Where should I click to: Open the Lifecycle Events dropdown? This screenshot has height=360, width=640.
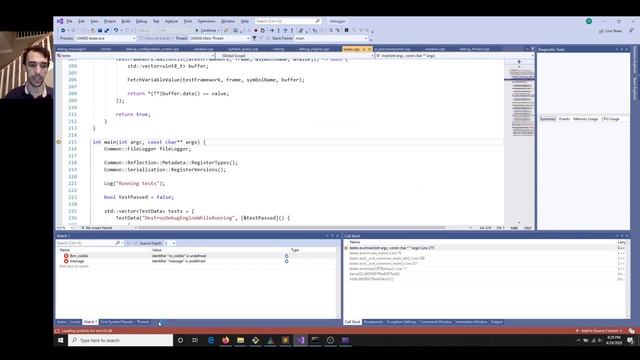pyautogui.click(x=156, y=38)
